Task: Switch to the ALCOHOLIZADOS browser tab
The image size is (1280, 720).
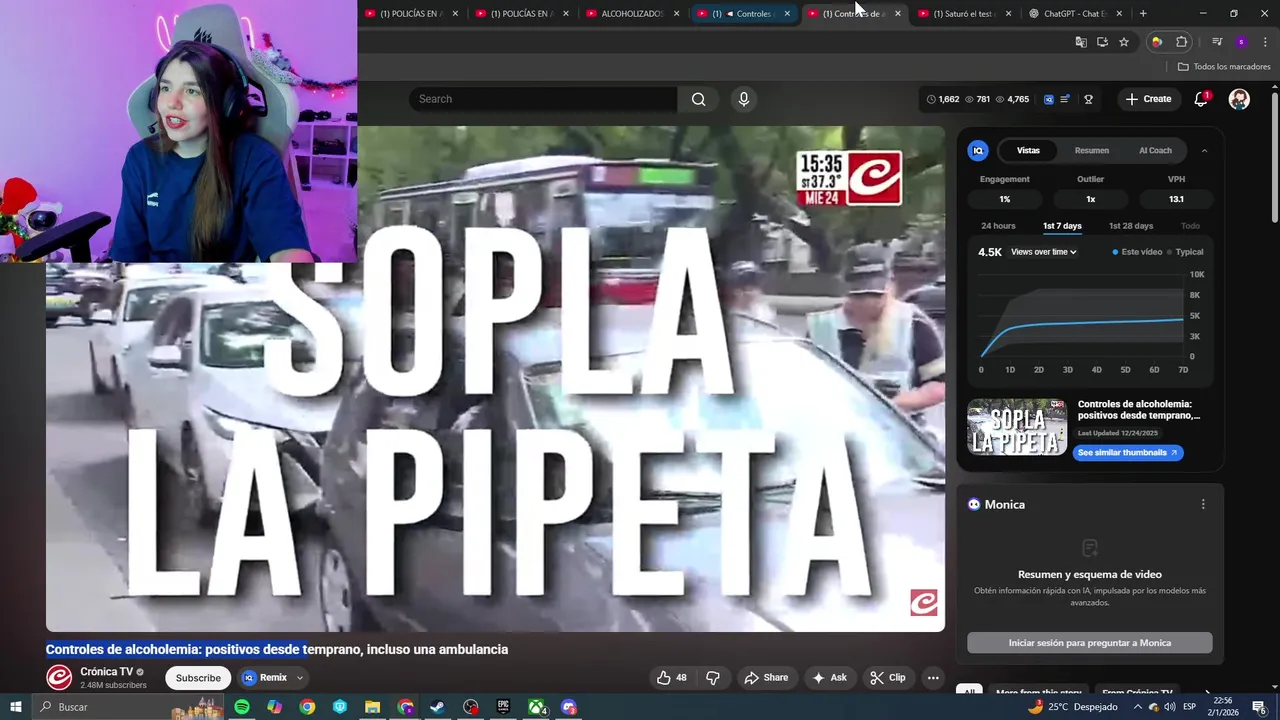Action: 633,14
